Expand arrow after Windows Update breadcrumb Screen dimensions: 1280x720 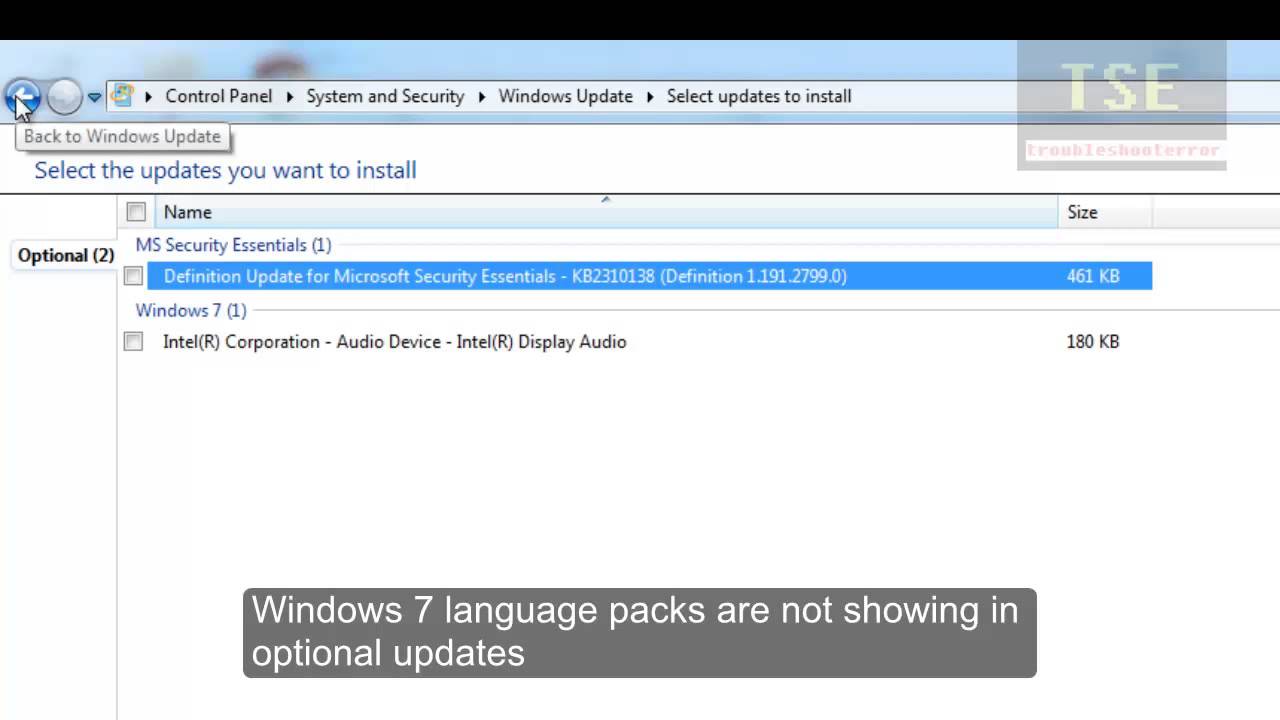tap(650, 97)
